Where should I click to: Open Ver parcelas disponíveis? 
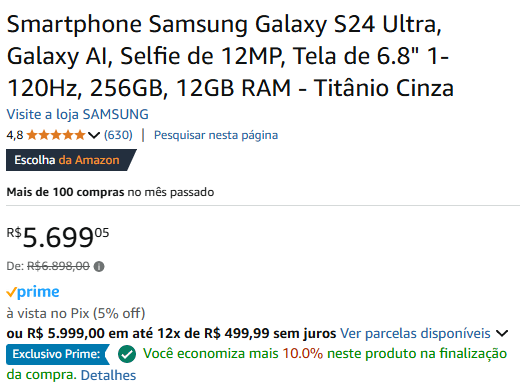click(x=415, y=333)
